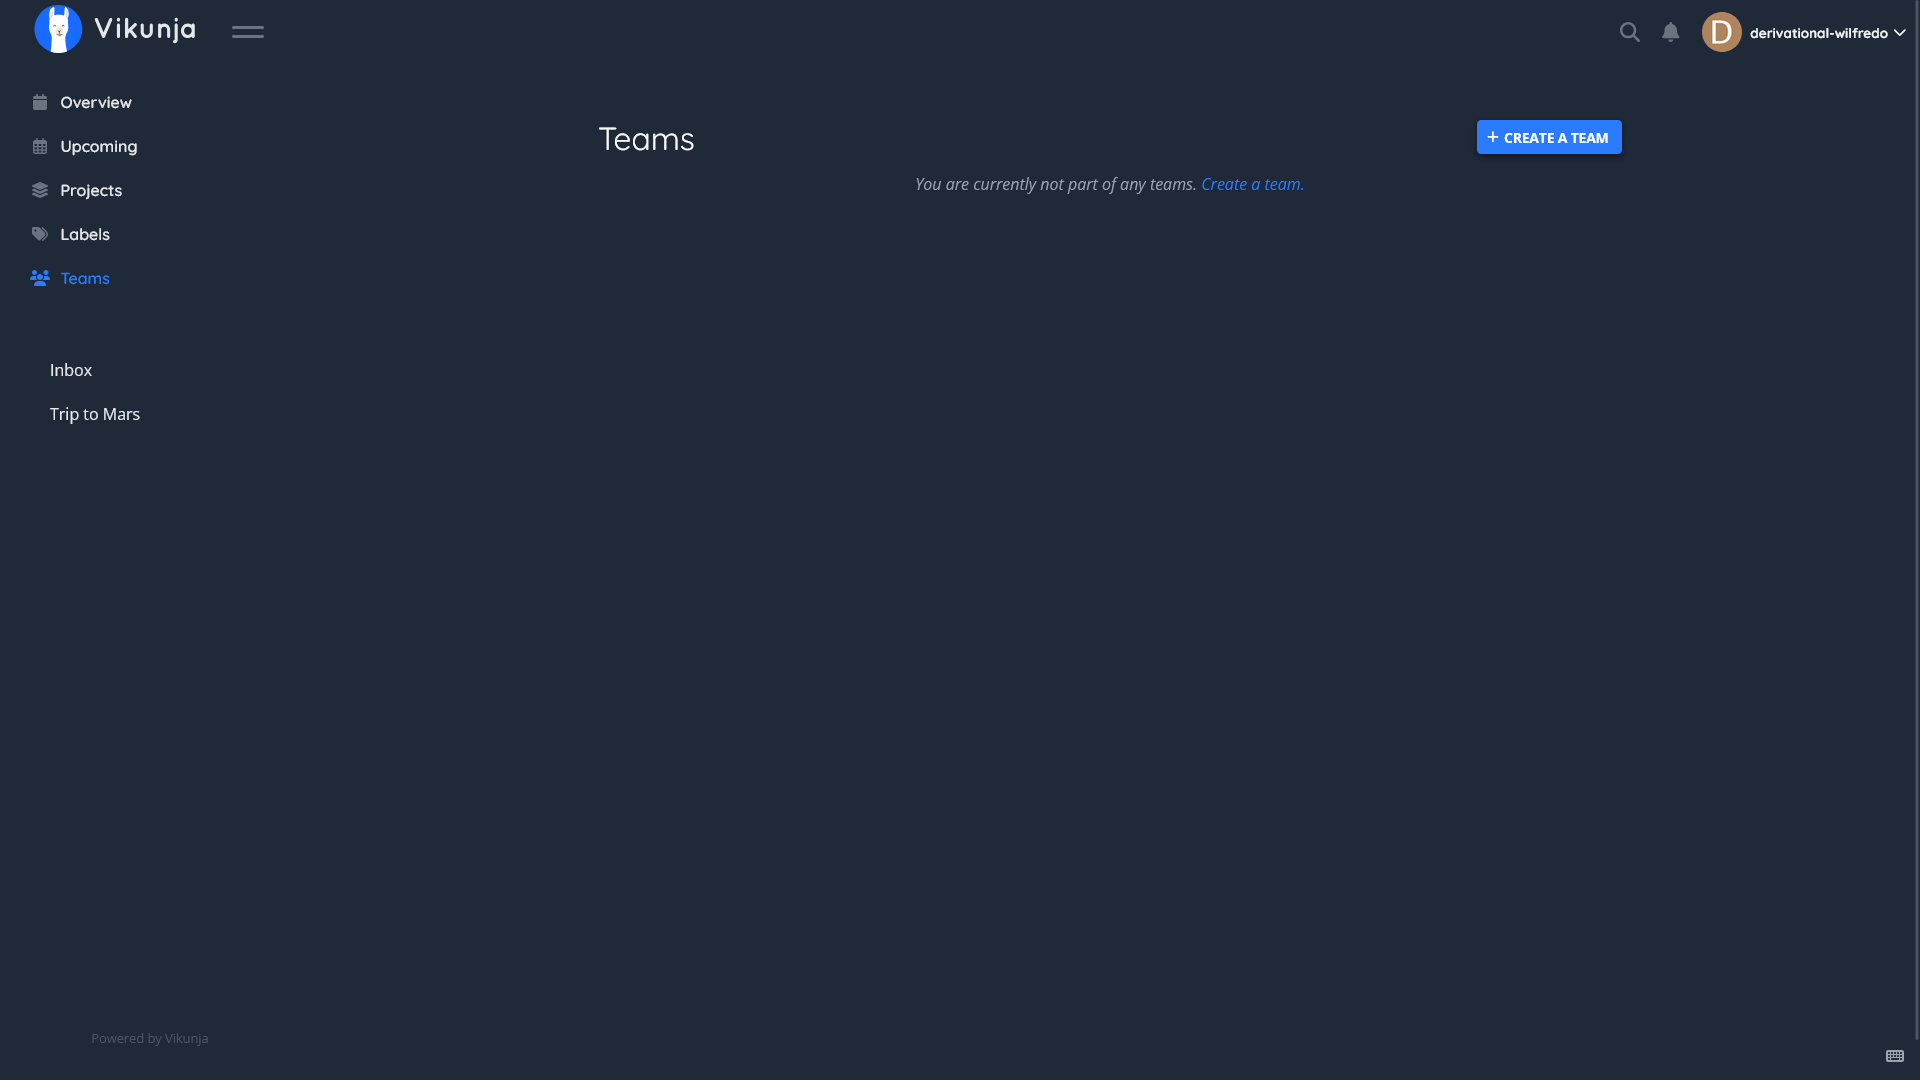Click the user avatar with letter D
Viewport: 1920px width, 1080px height.
pos(1722,32)
